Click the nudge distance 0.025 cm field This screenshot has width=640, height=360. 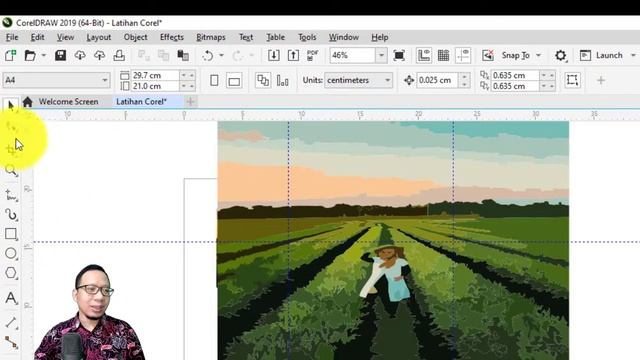pos(437,80)
